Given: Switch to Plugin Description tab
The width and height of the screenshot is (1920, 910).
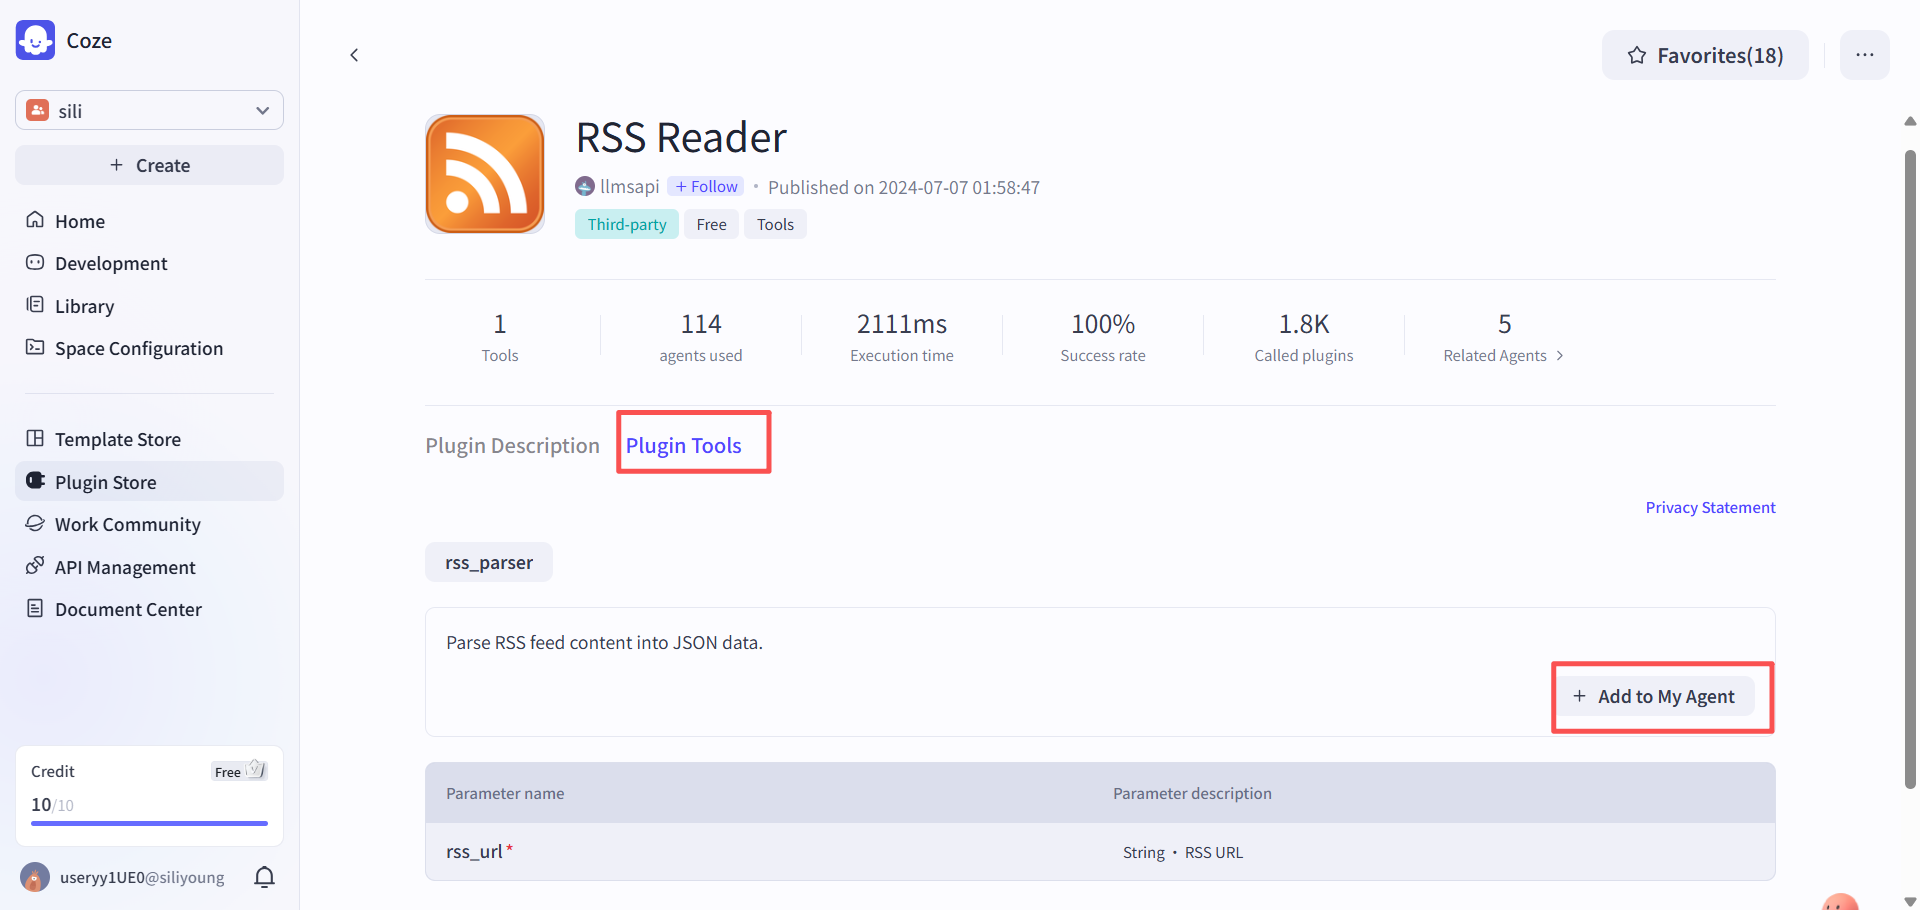Looking at the screenshot, I should 512,445.
